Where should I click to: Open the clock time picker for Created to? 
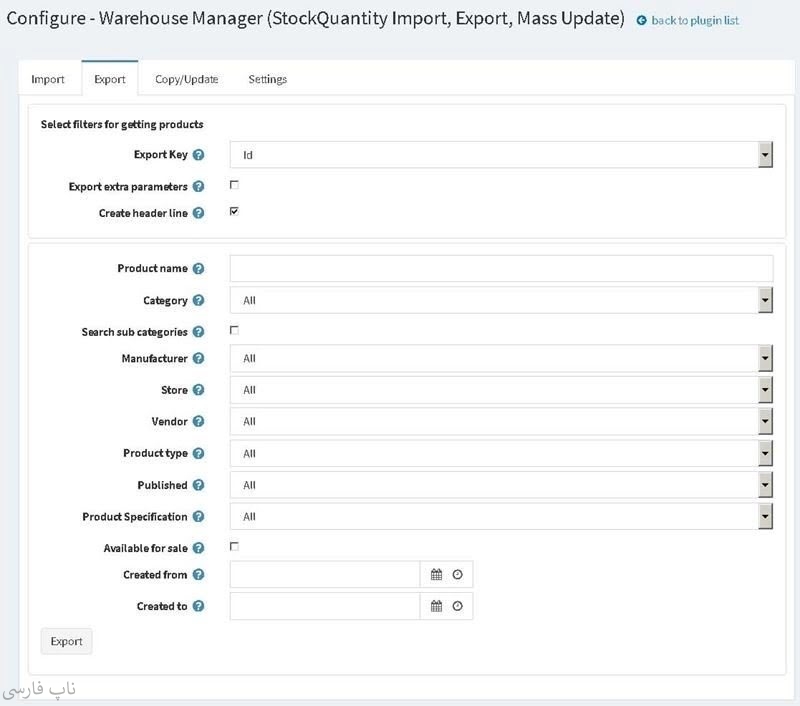point(458,606)
